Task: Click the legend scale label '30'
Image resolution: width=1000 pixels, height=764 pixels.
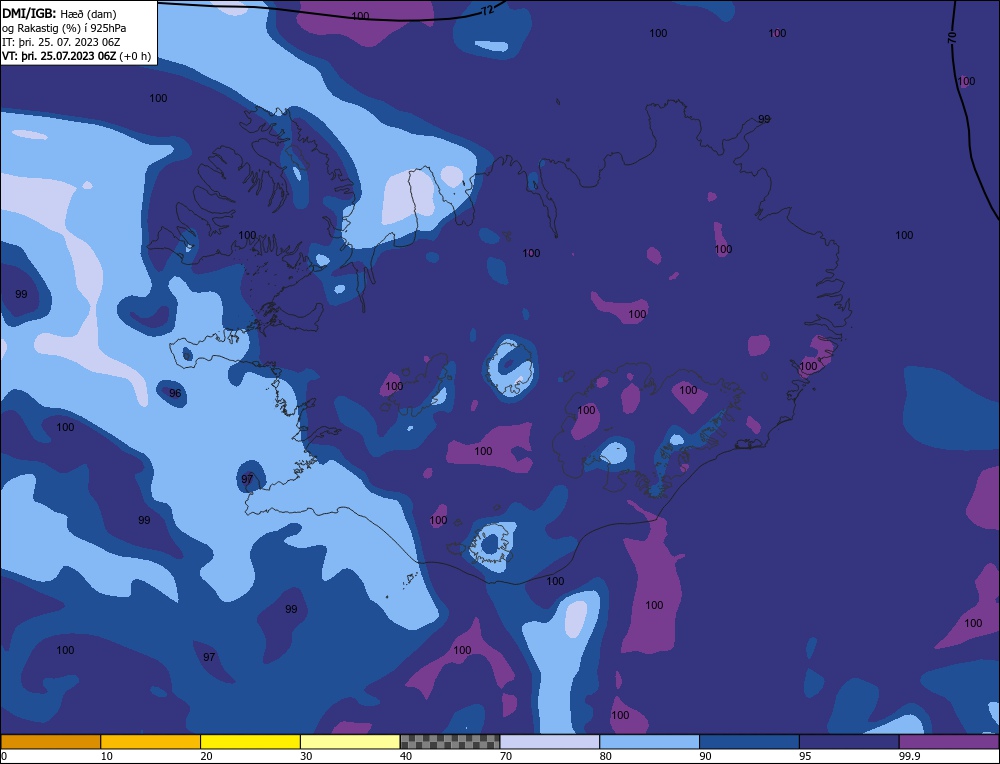Action: 306,756
